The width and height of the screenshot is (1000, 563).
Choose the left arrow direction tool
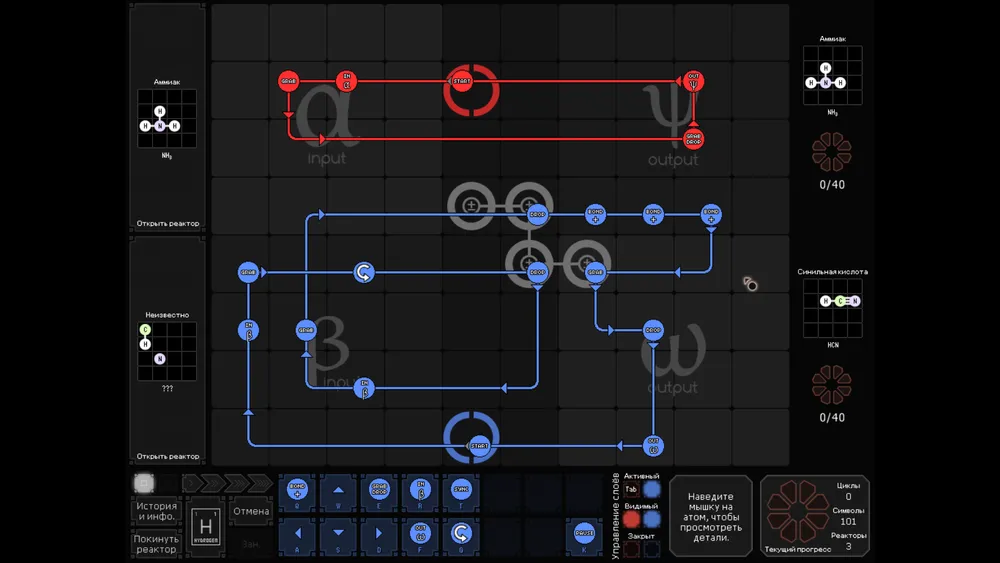pyautogui.click(x=297, y=532)
